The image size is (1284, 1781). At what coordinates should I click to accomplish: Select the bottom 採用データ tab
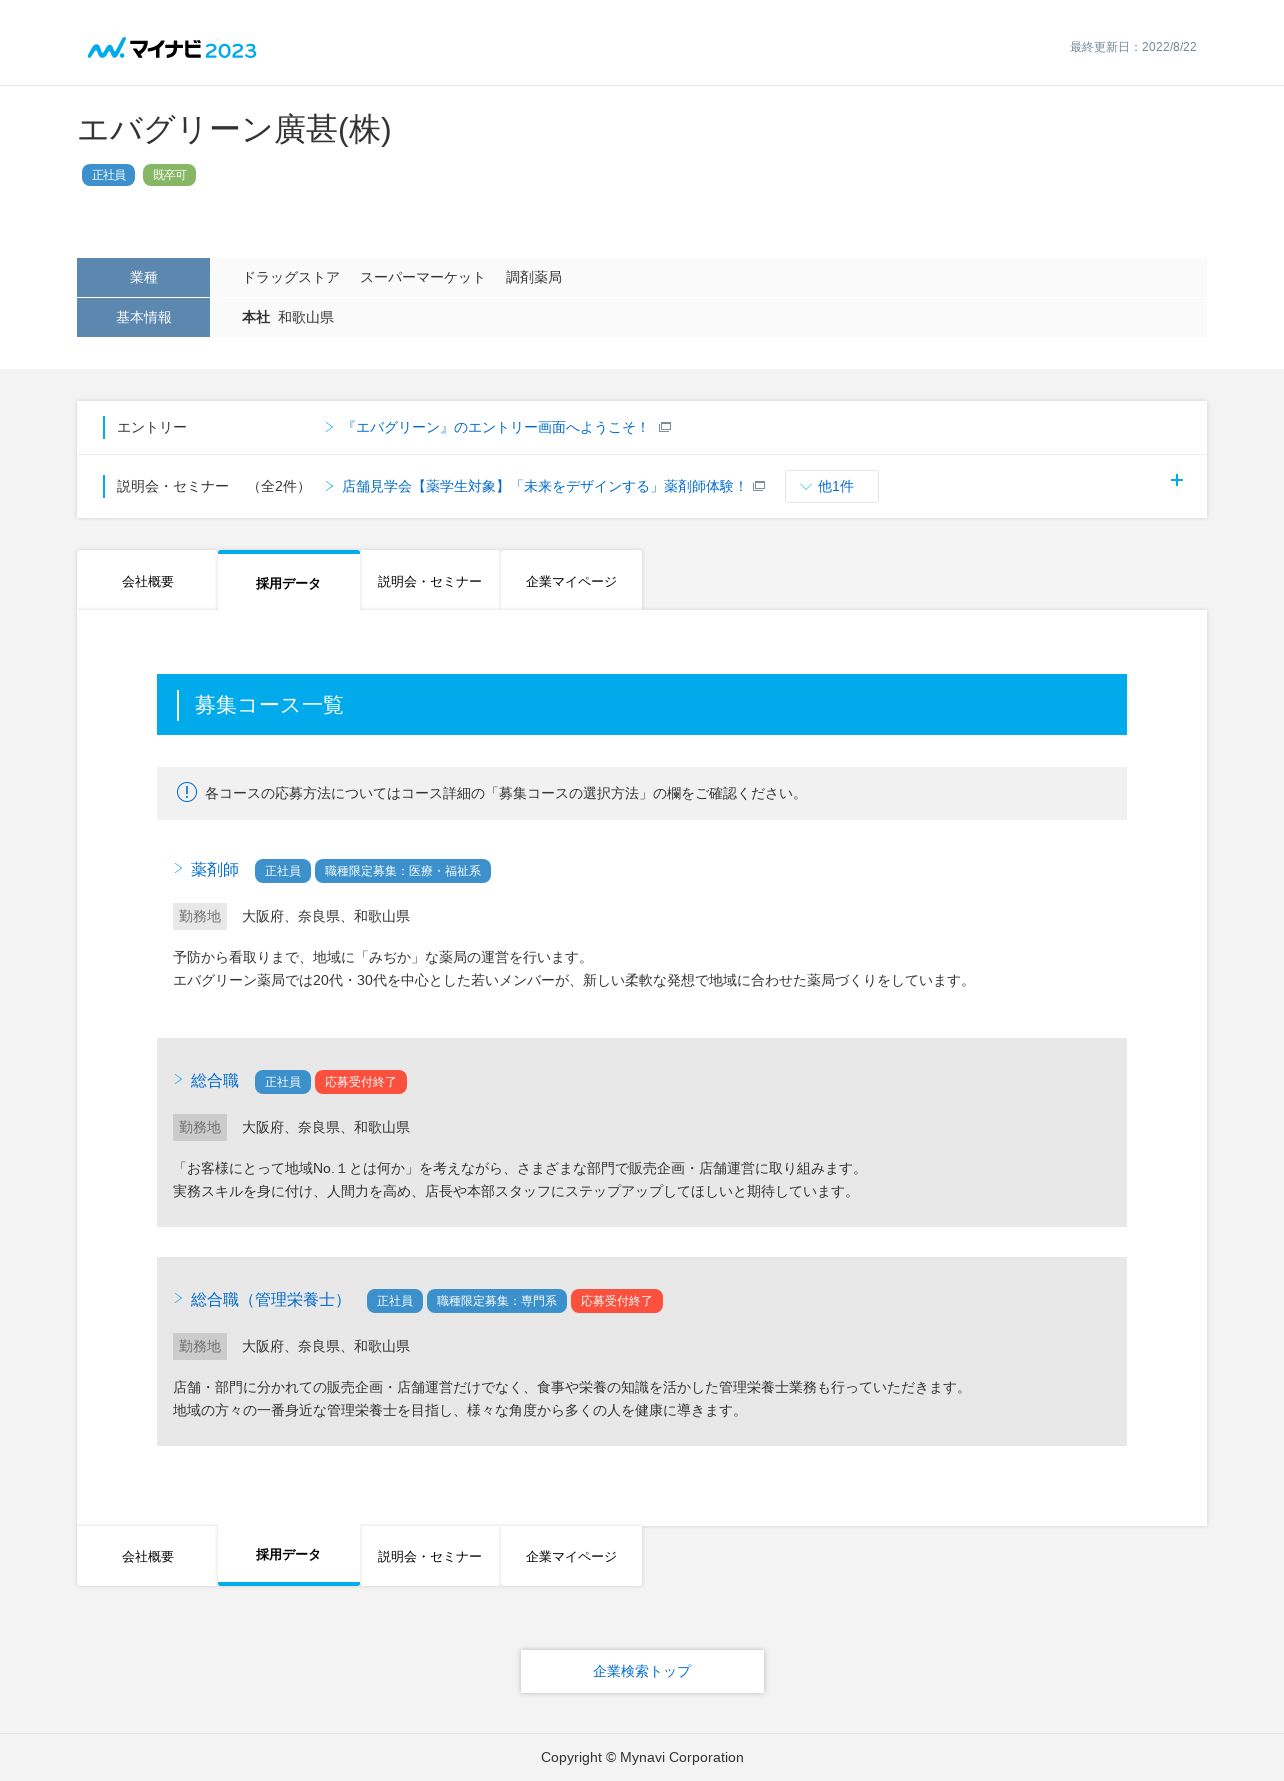point(288,1555)
